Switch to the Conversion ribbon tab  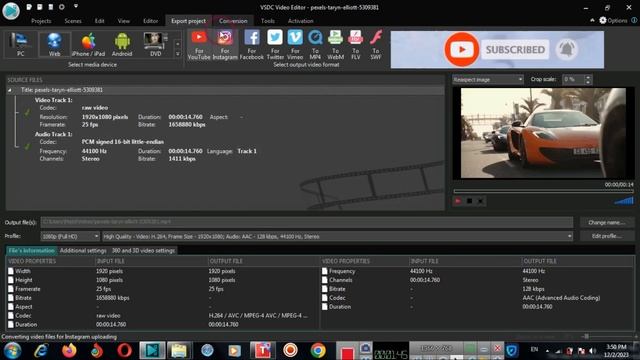(x=233, y=21)
